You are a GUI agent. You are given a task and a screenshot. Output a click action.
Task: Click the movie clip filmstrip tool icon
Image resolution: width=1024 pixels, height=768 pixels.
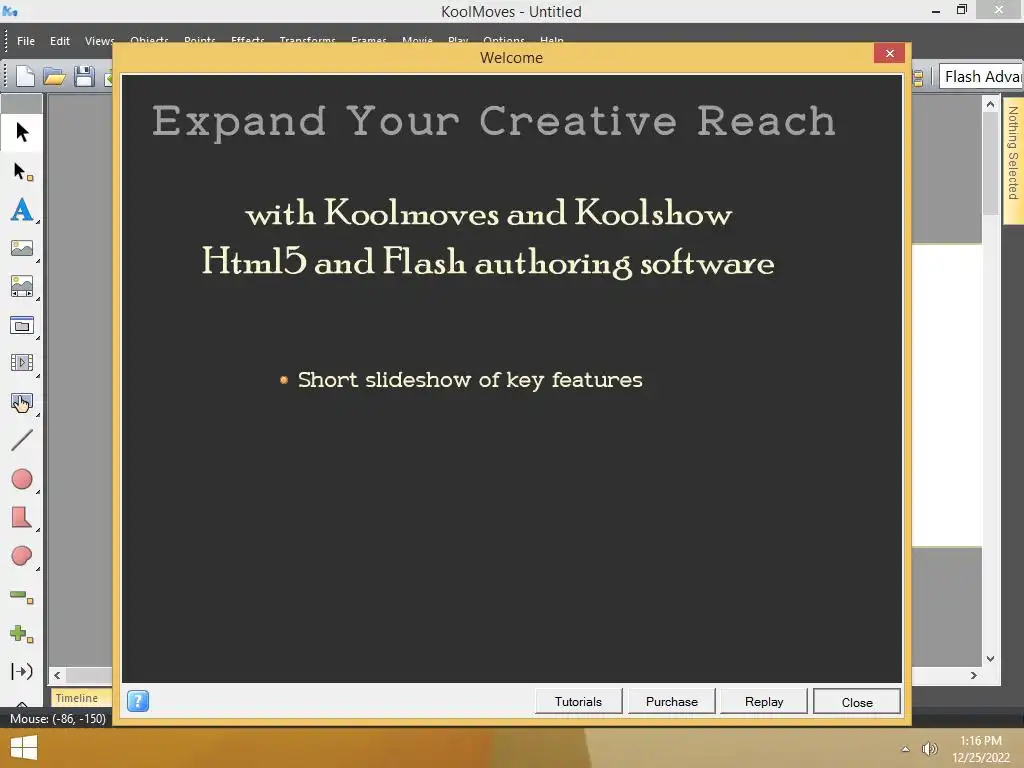coord(22,362)
